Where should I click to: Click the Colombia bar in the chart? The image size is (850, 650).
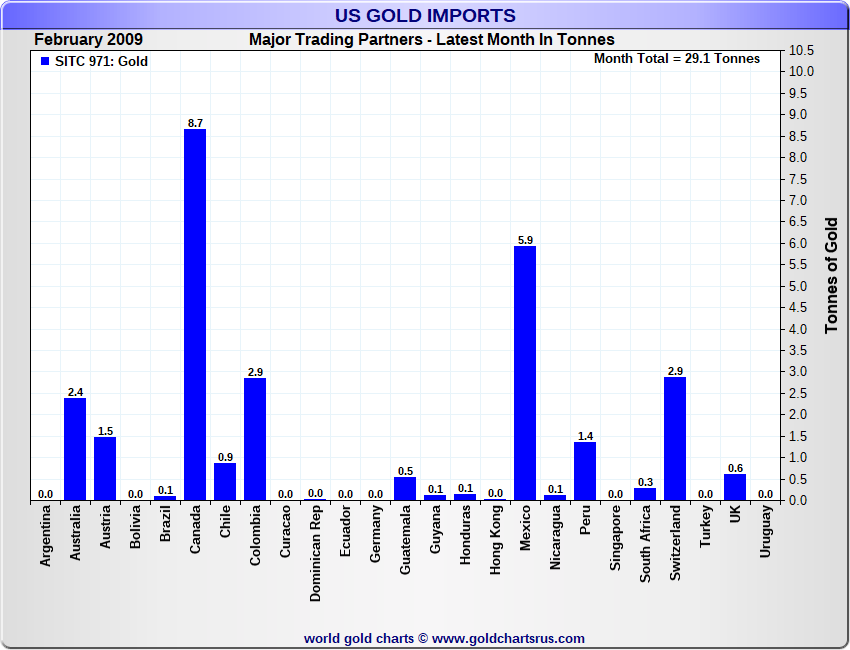255,439
